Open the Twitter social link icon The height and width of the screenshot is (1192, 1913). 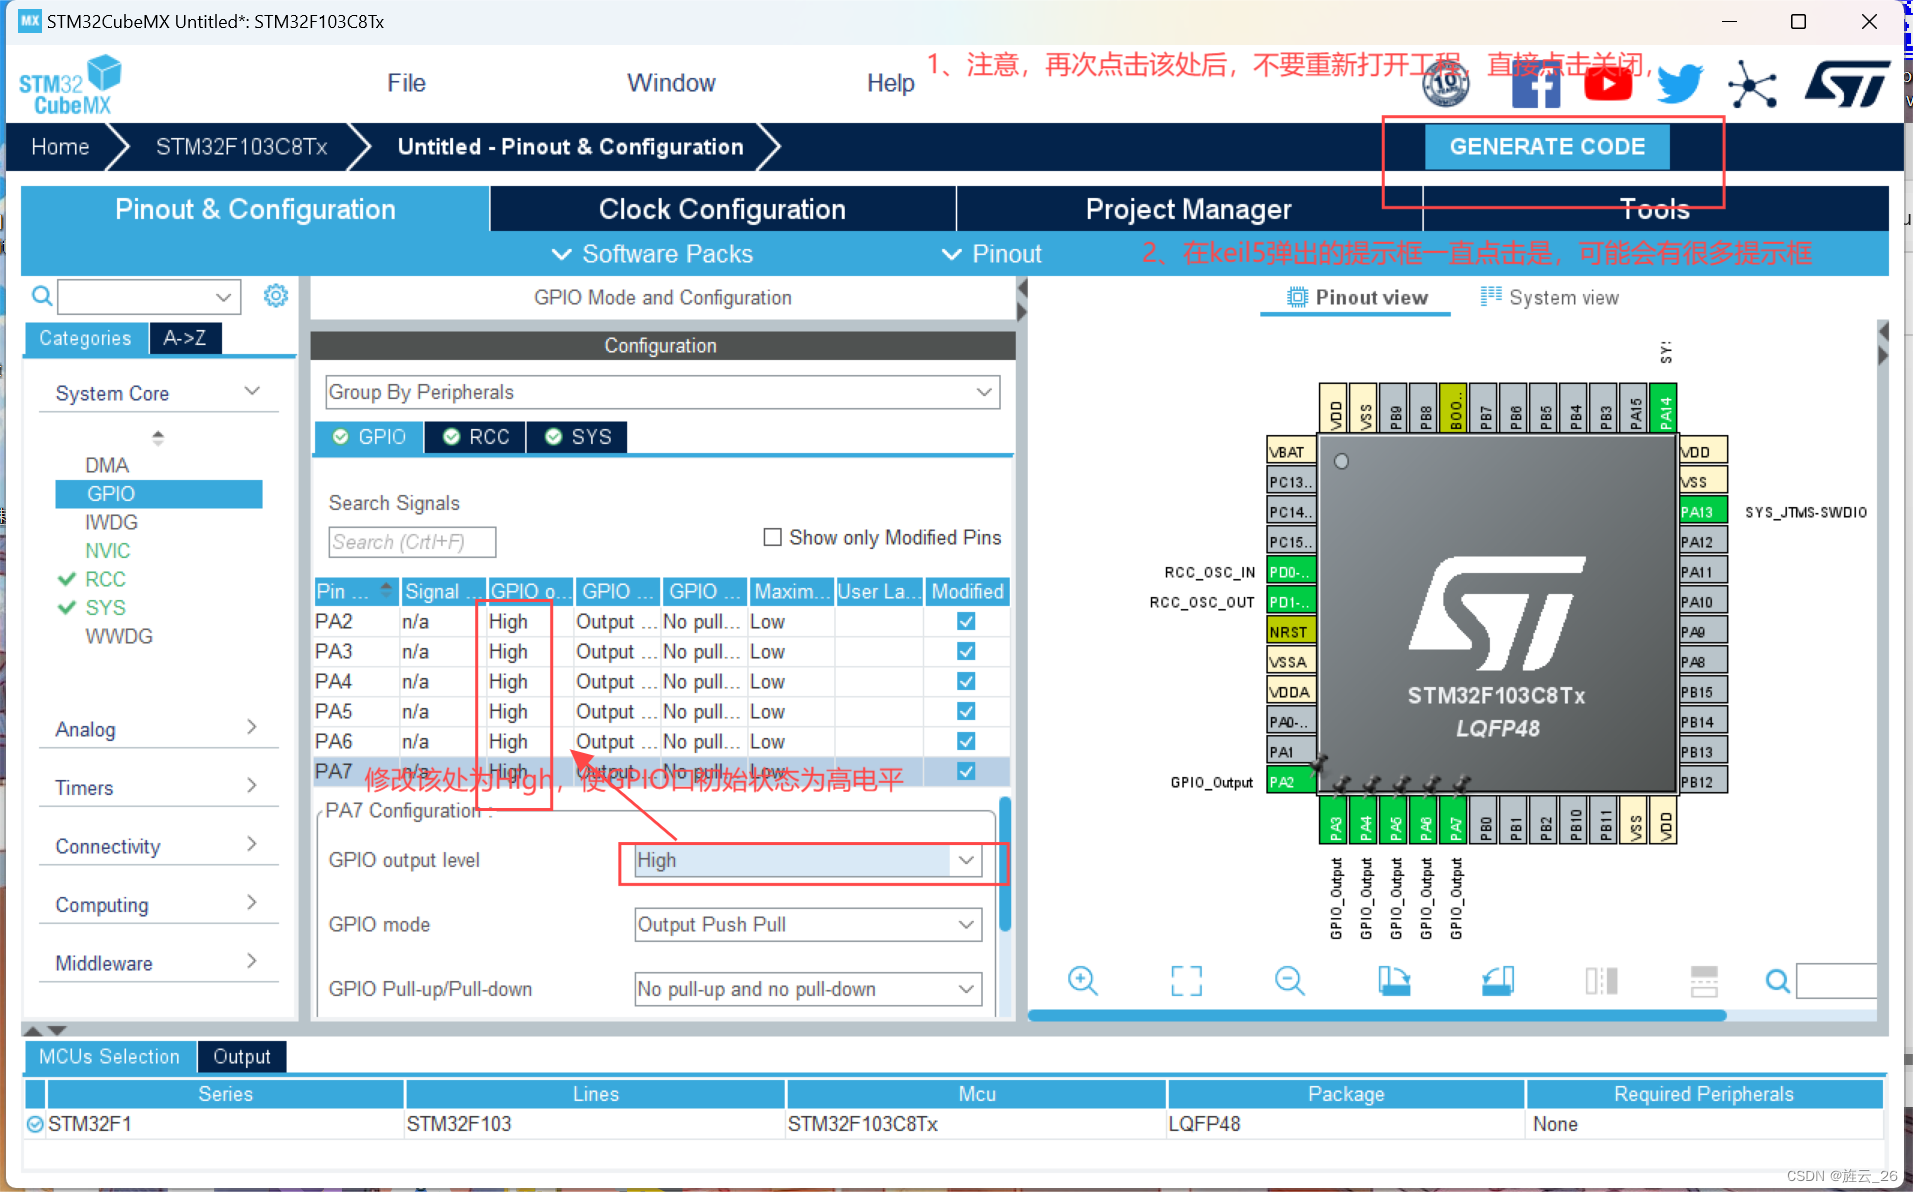[x=1679, y=84]
